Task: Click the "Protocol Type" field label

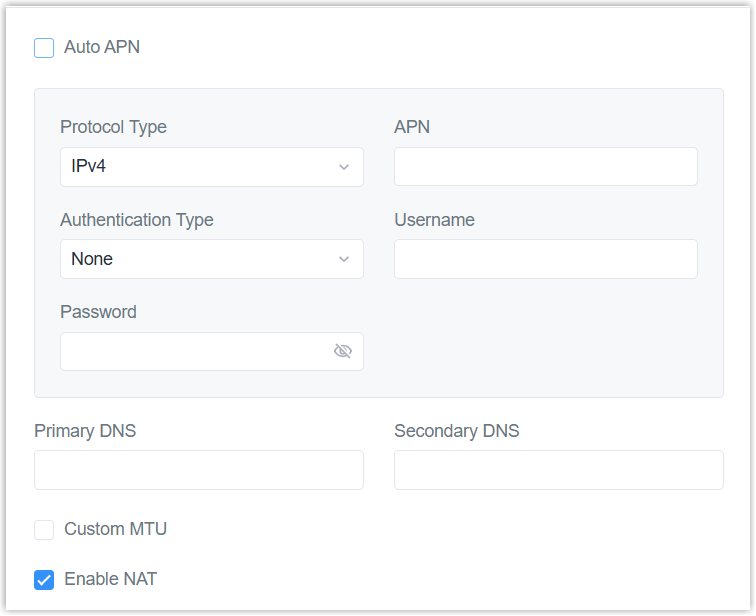Action: [x=113, y=127]
